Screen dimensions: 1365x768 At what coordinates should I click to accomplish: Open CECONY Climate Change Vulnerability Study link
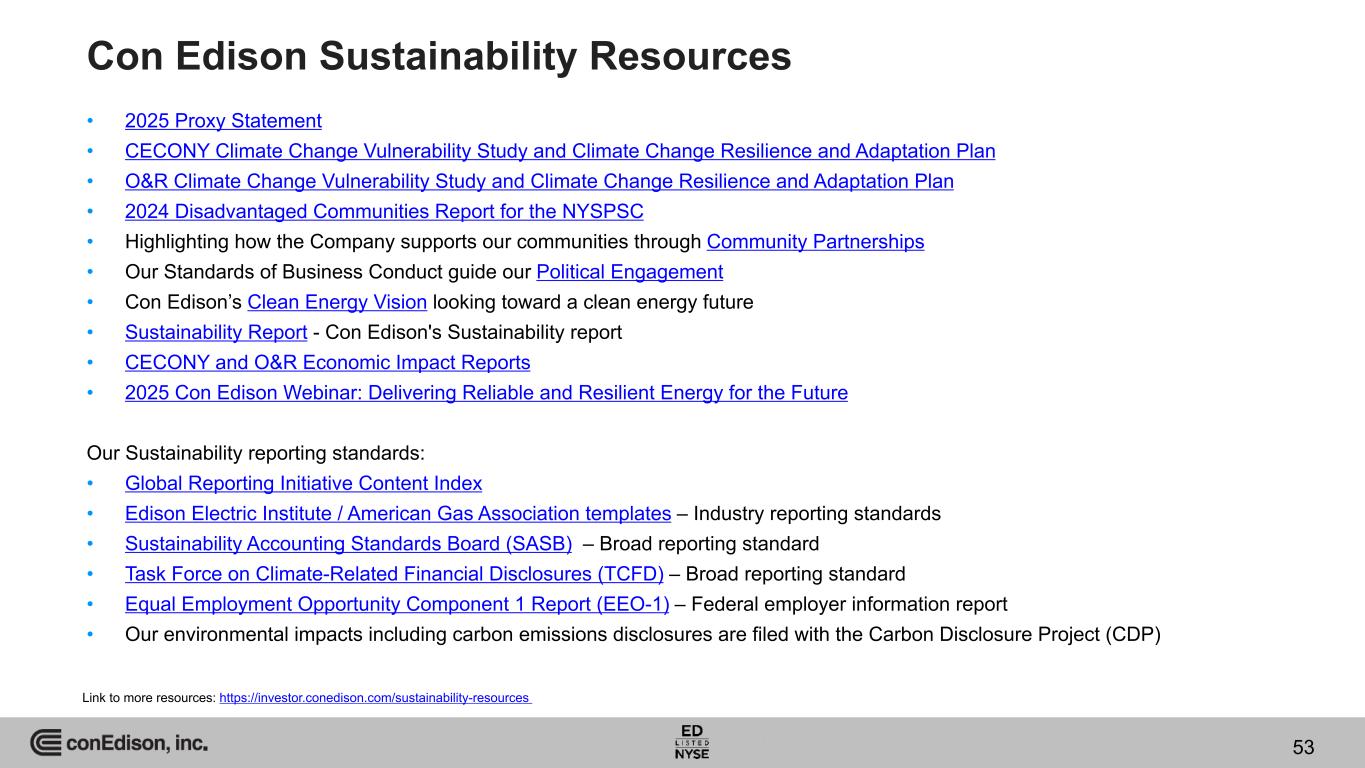click(x=559, y=151)
